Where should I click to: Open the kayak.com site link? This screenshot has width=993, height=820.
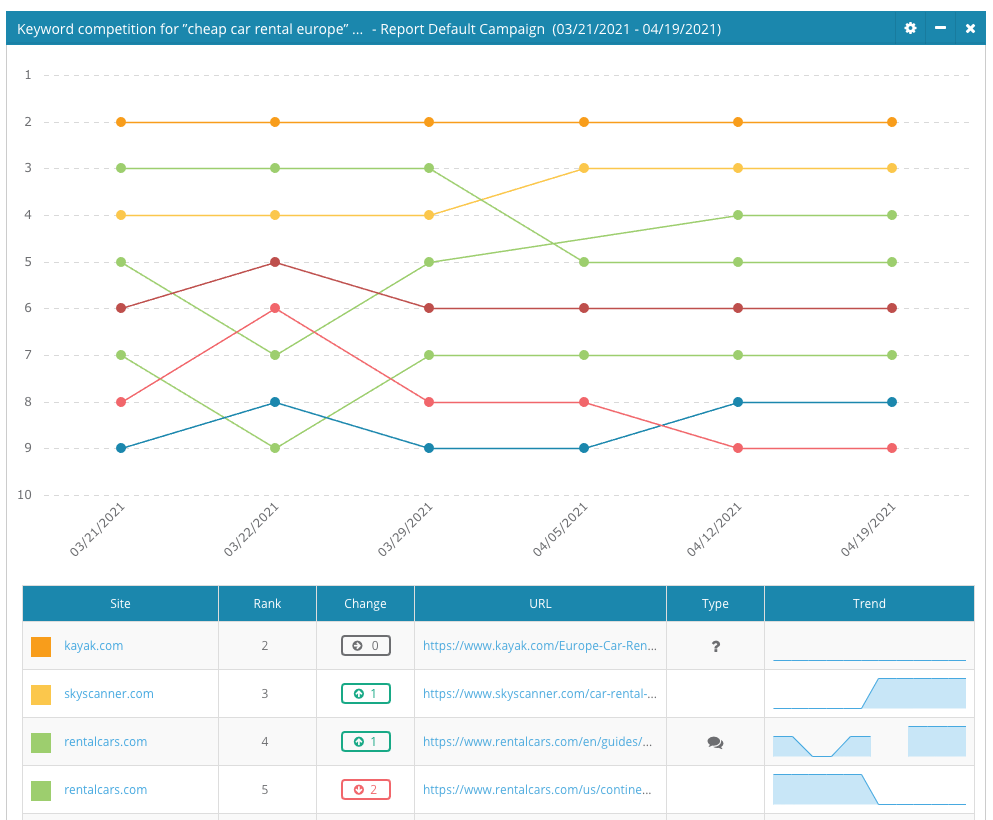[94, 645]
